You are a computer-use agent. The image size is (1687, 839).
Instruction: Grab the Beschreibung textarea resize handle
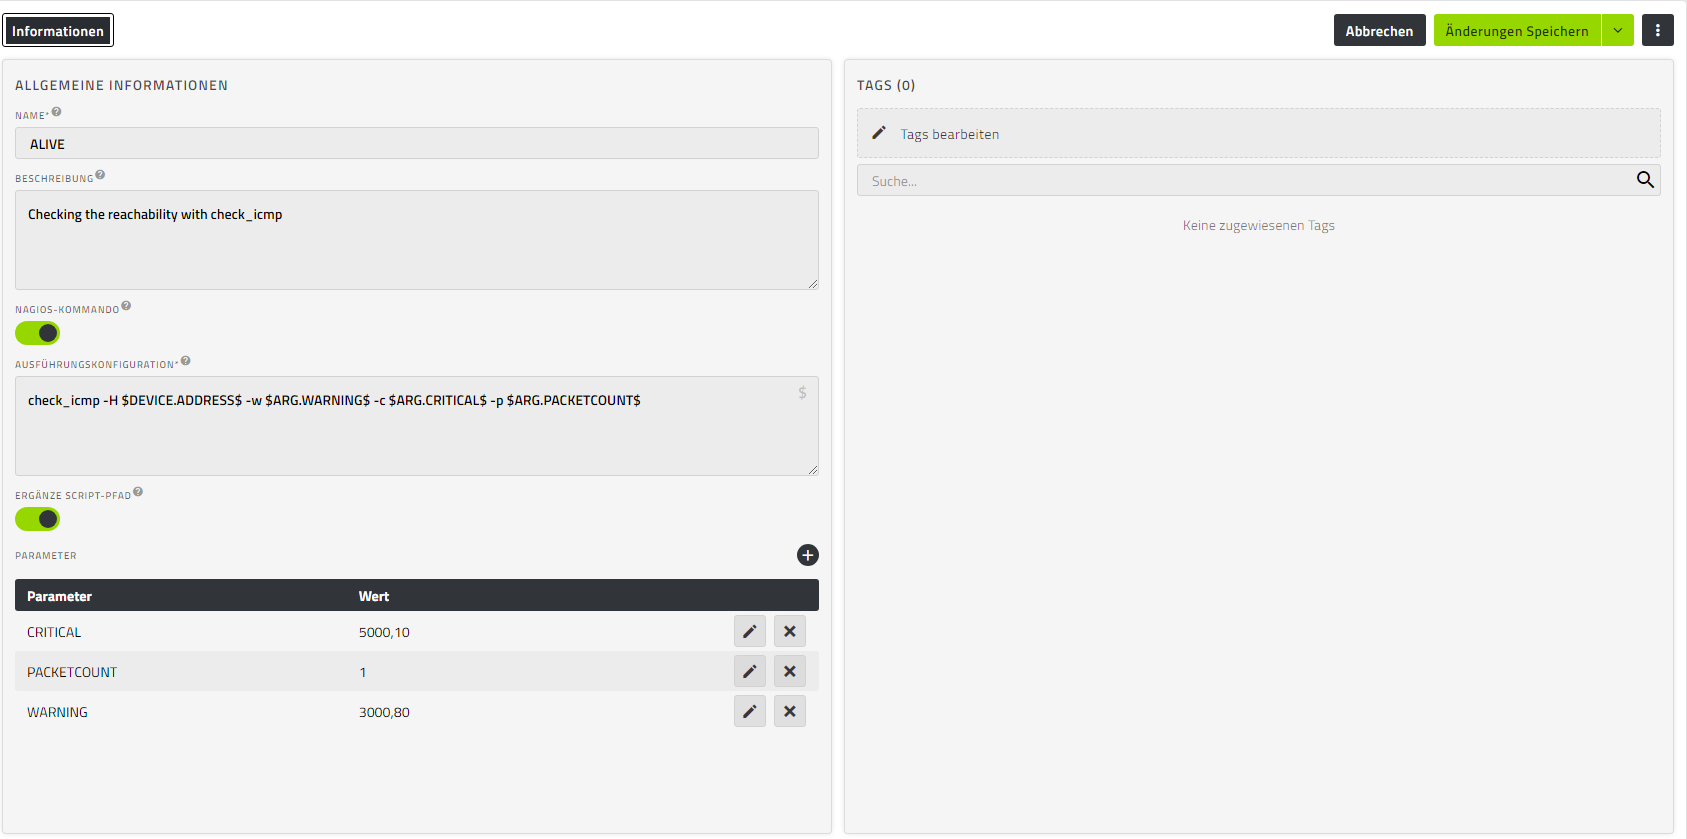pyautogui.click(x=813, y=284)
